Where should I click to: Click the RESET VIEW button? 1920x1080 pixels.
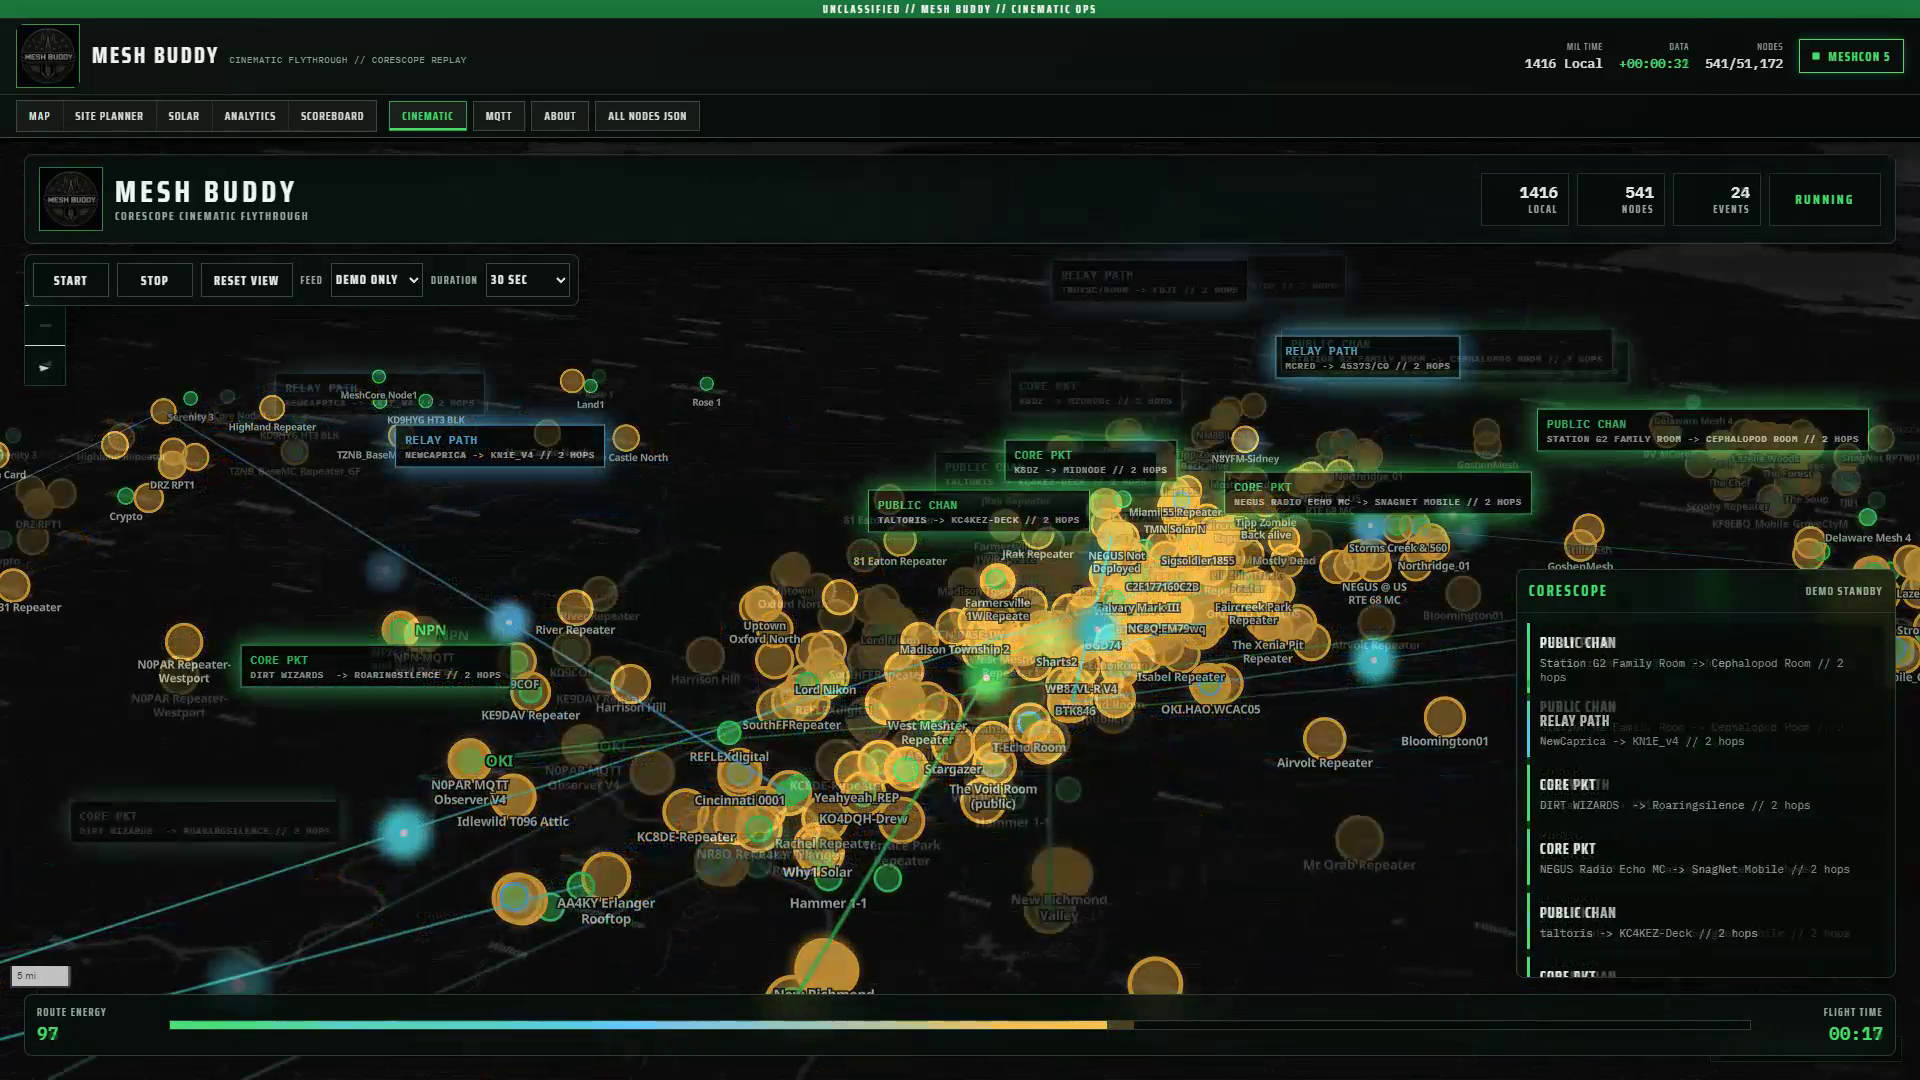click(x=246, y=280)
